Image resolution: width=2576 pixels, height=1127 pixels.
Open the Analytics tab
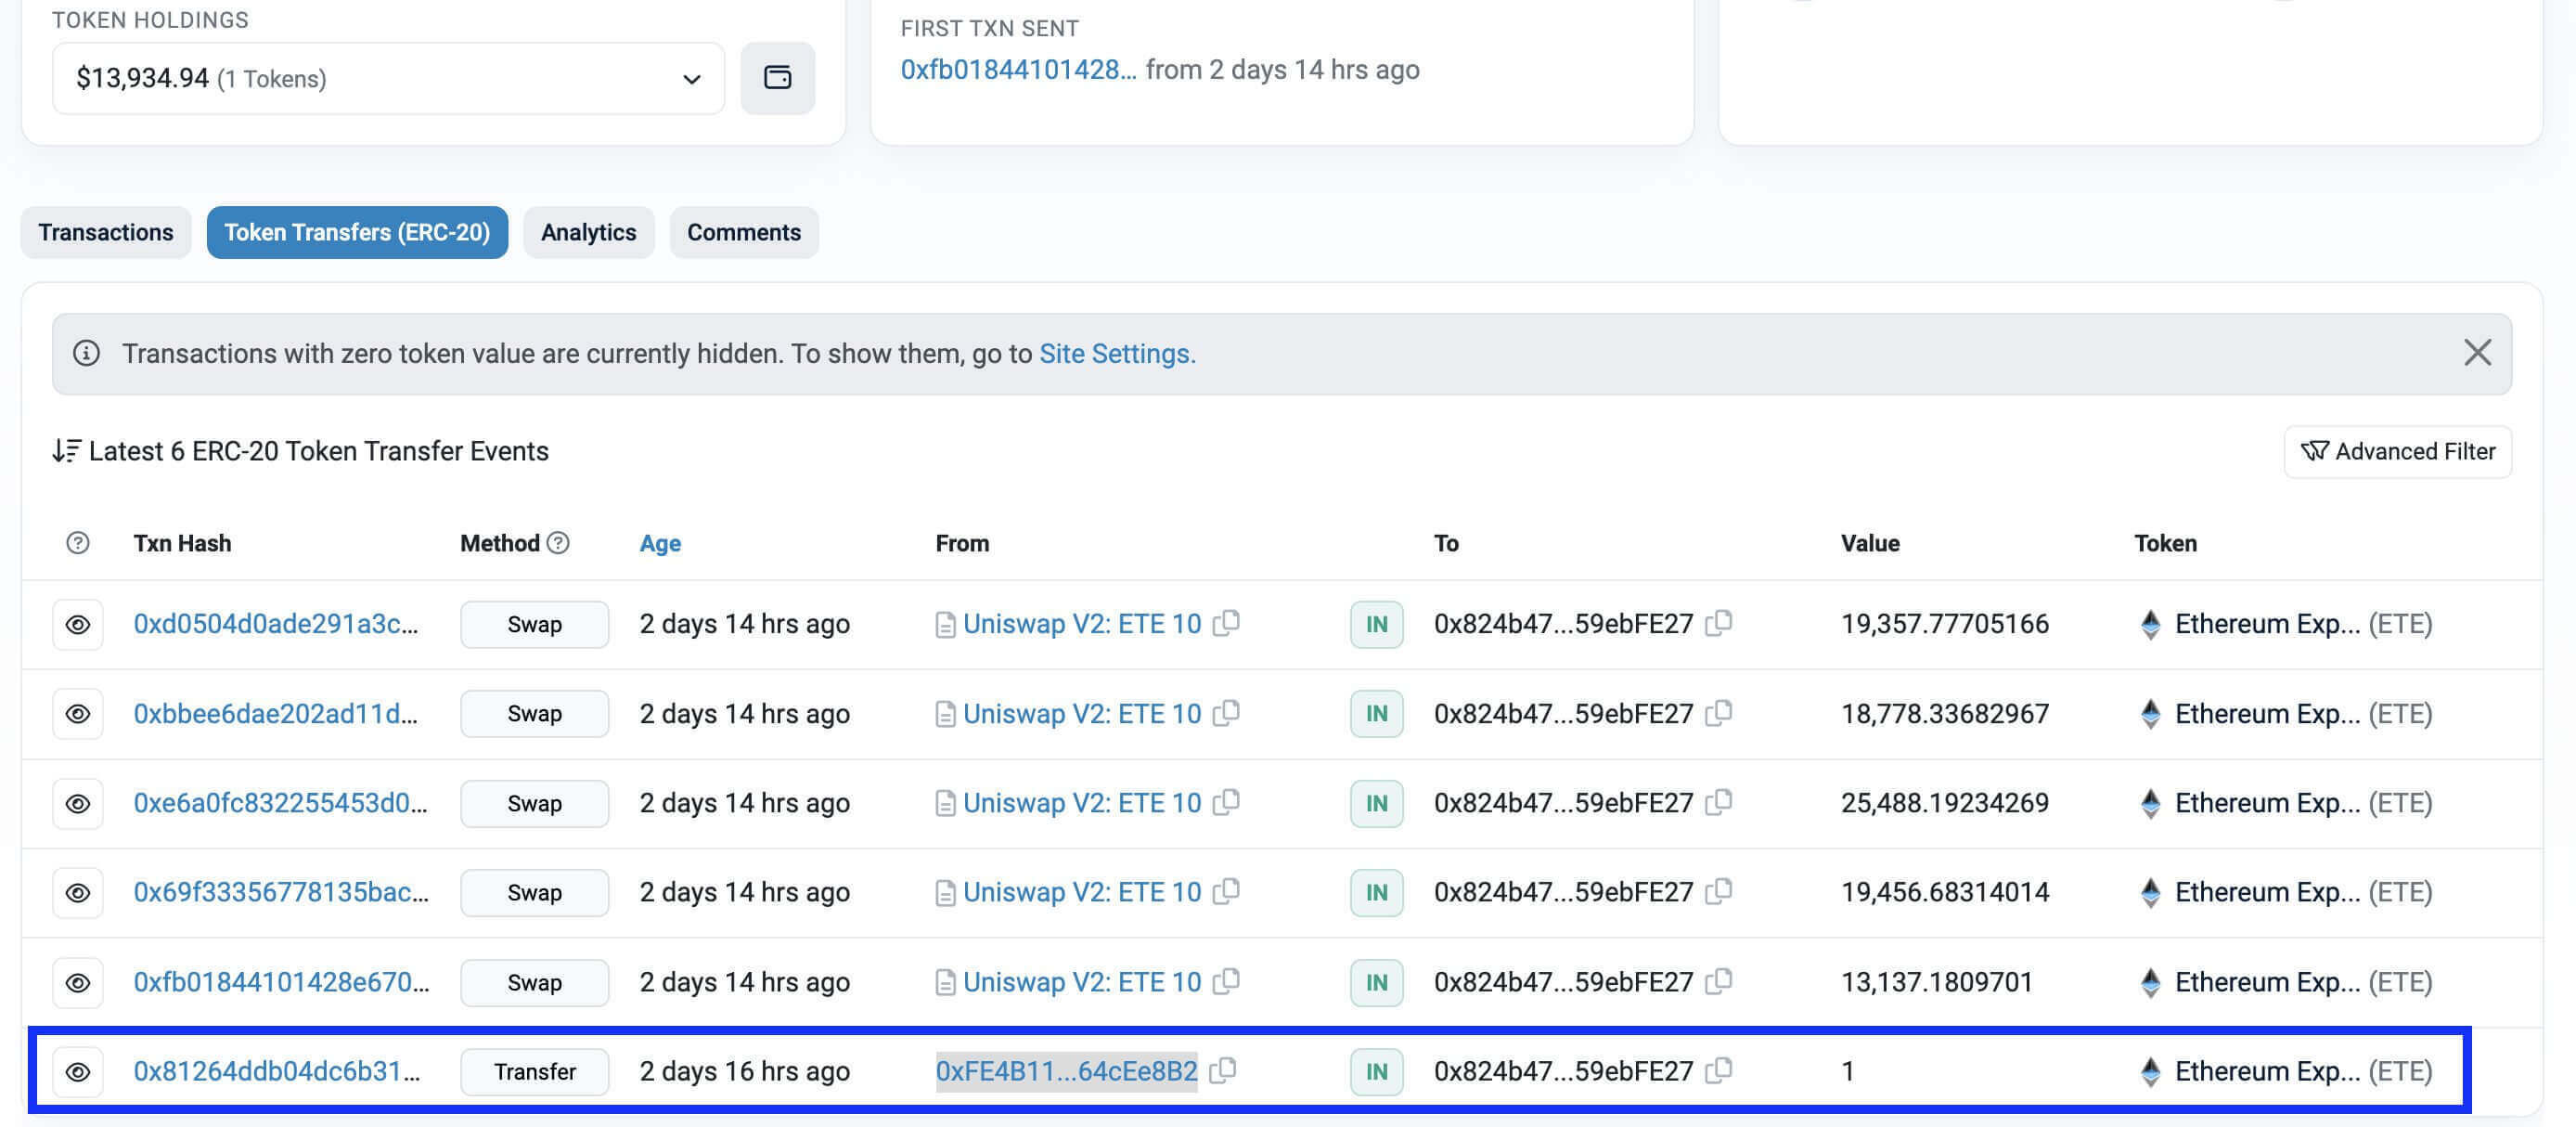588,232
